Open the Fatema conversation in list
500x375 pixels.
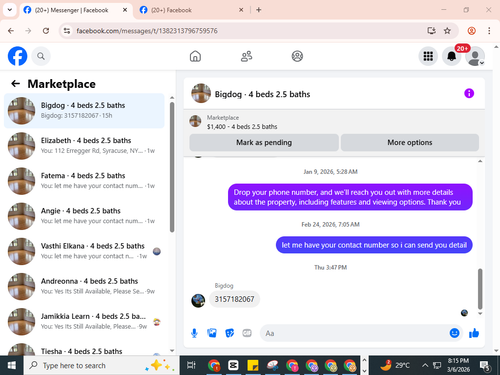84,181
